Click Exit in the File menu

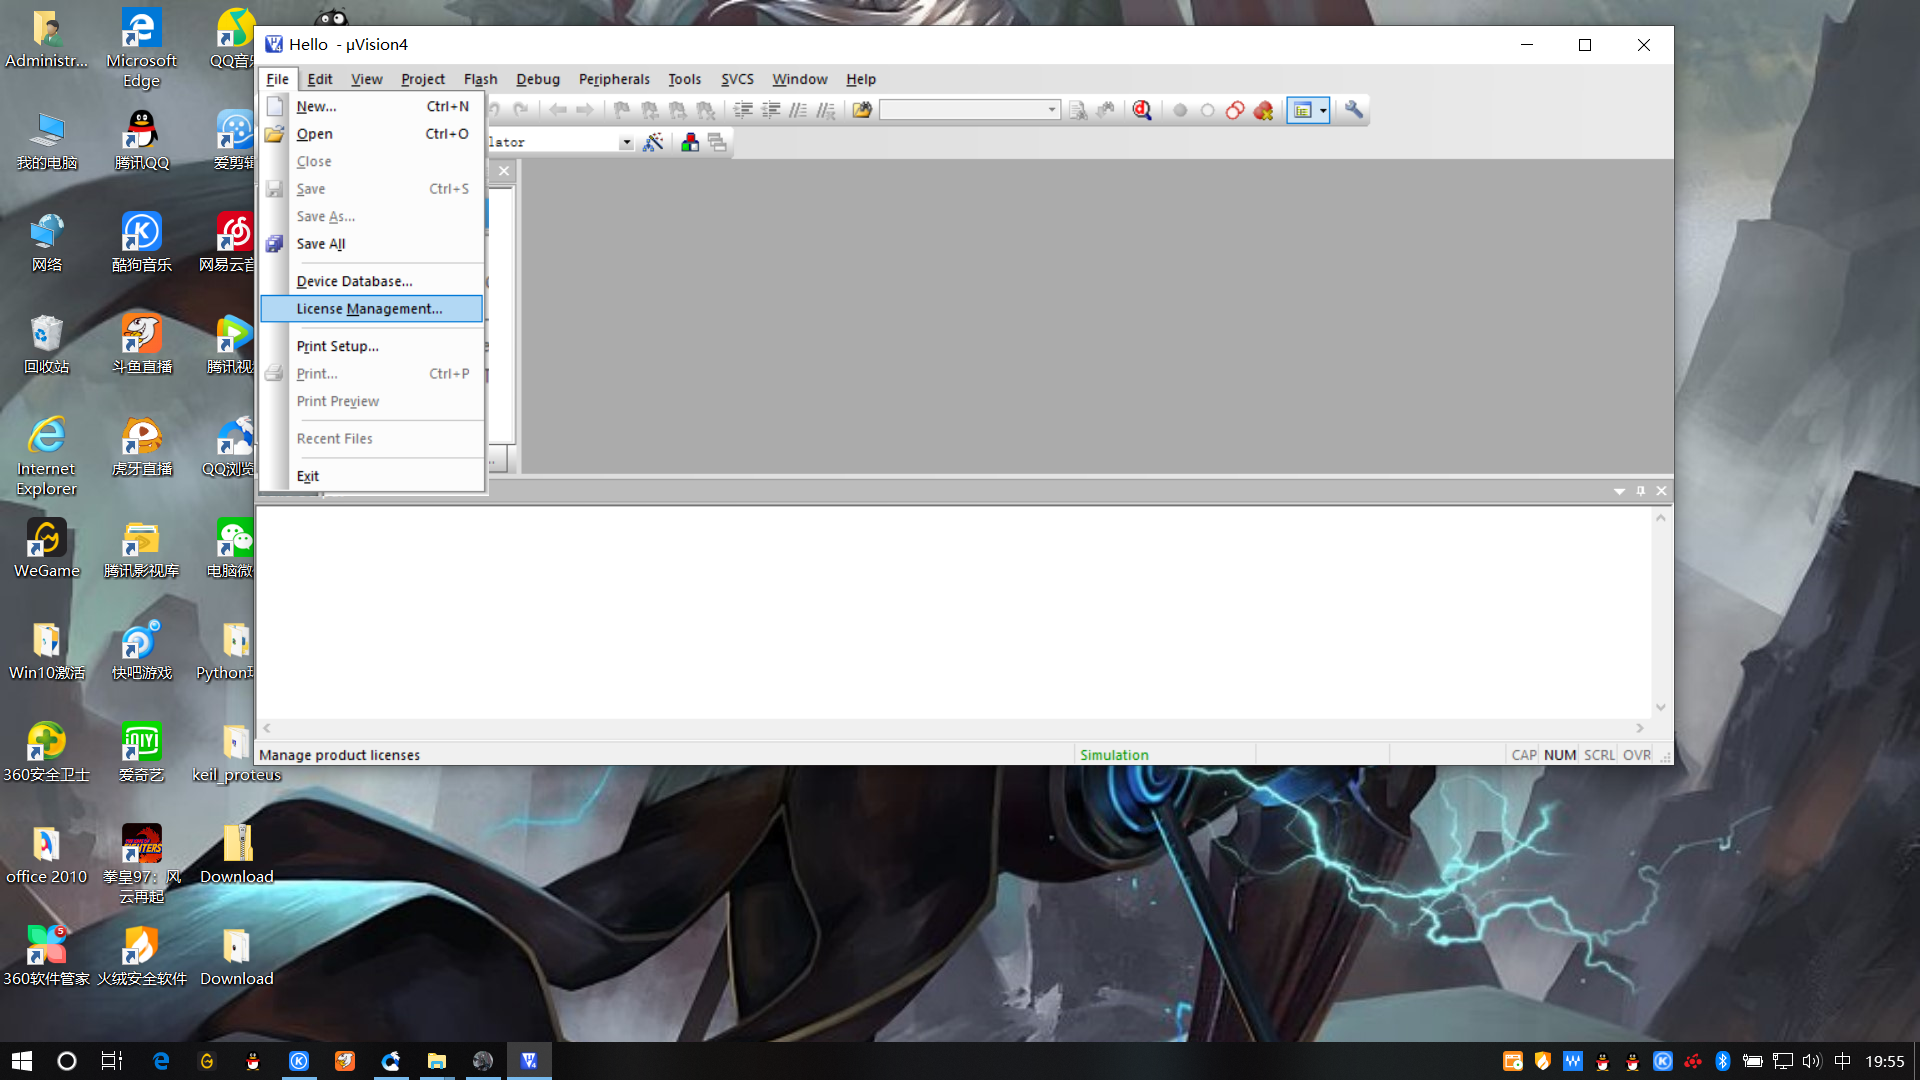click(x=308, y=476)
